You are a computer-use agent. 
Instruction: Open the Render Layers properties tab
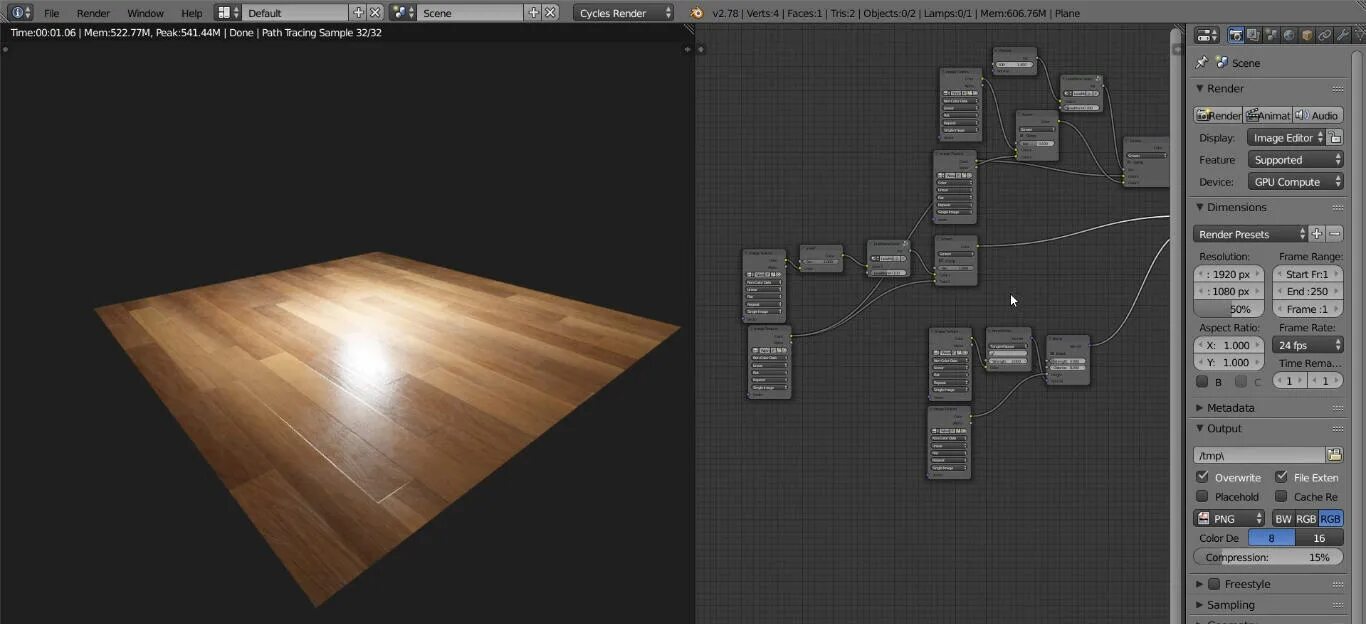tap(1253, 35)
